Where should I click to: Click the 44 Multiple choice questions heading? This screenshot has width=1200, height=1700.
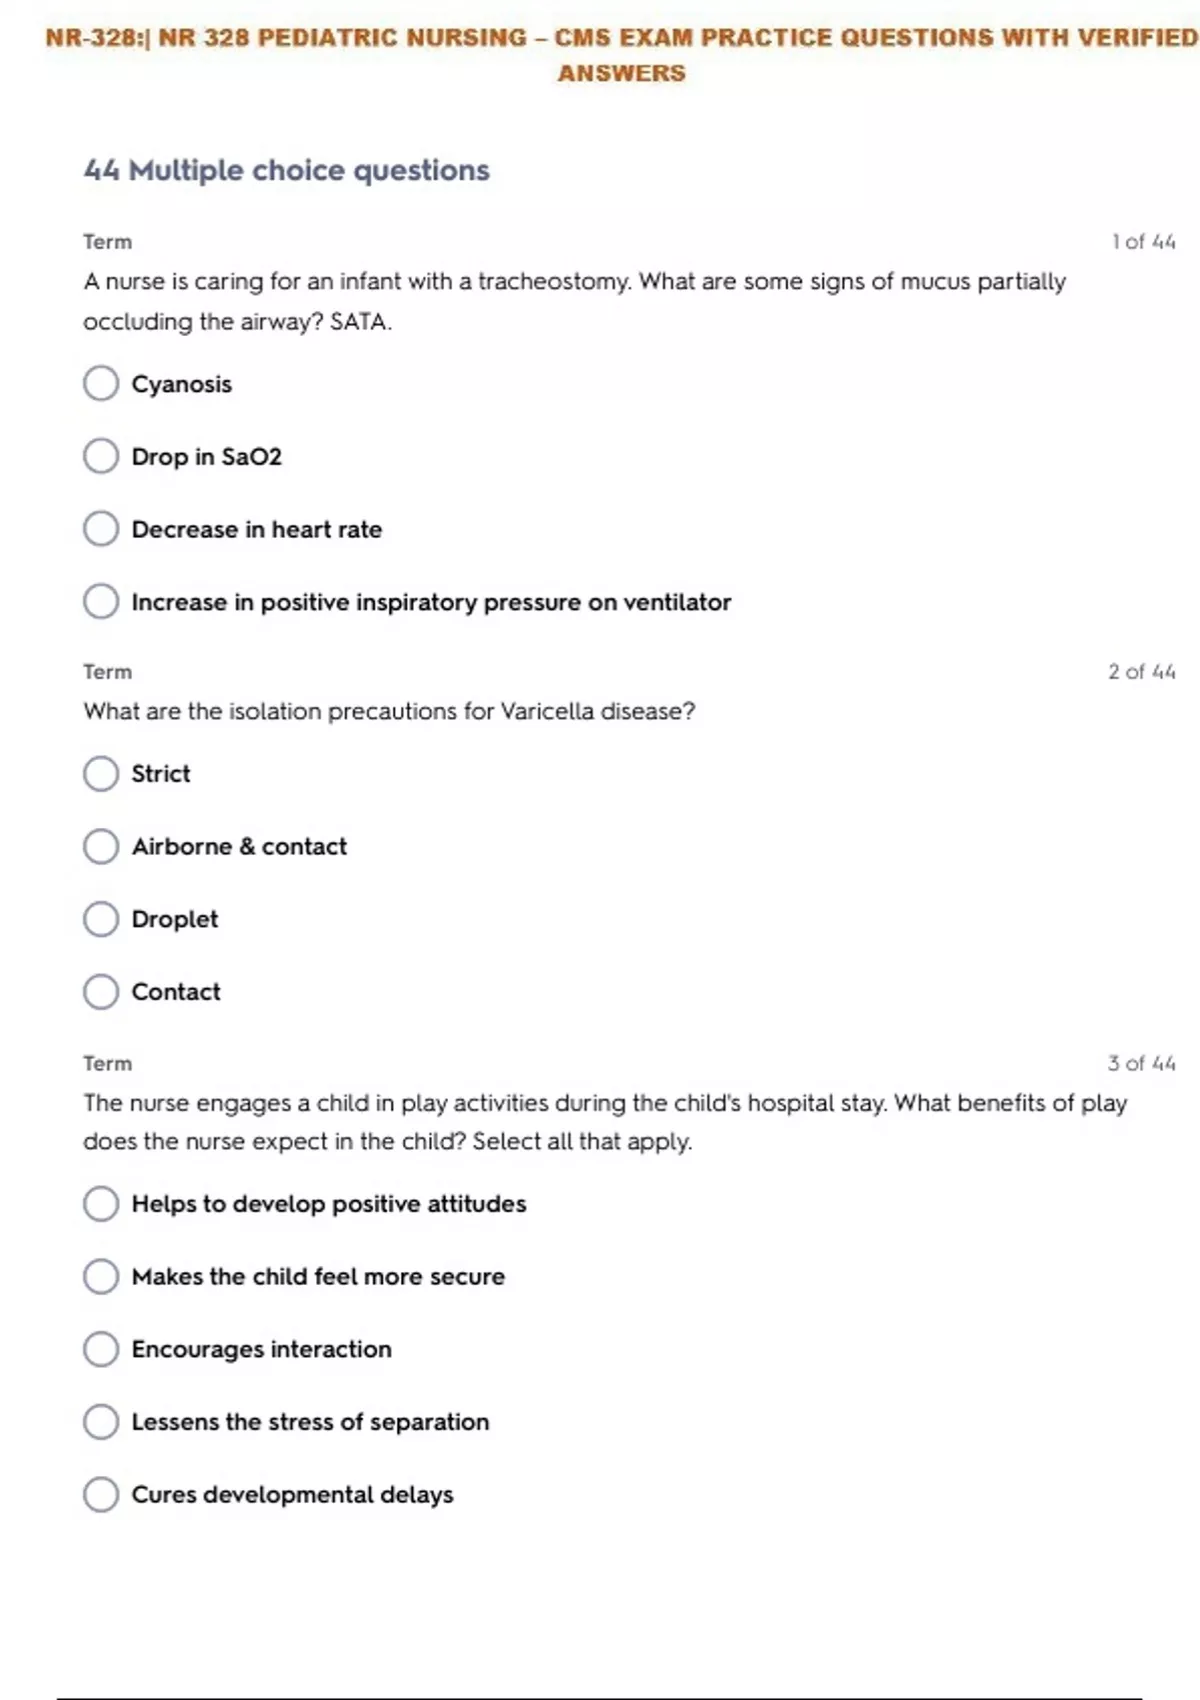tap(287, 171)
